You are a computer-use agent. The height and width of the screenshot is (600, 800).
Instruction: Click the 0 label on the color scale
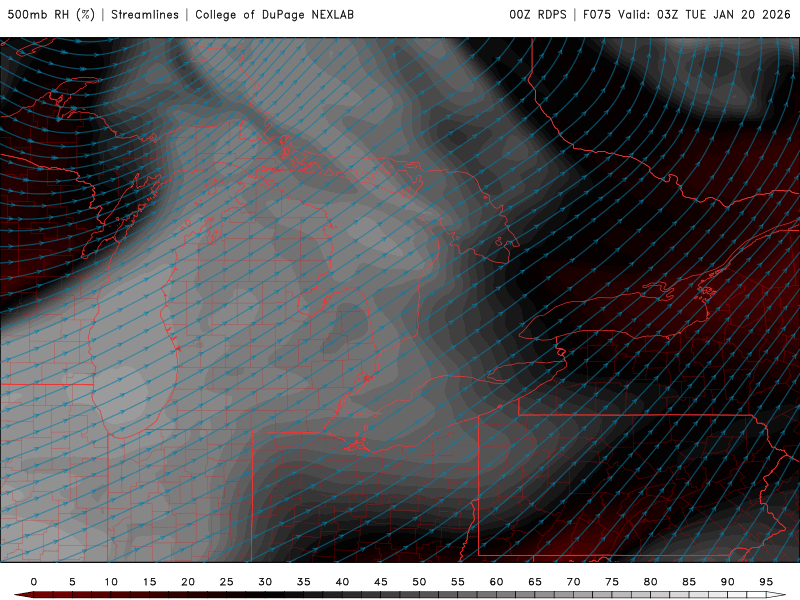[34, 582]
